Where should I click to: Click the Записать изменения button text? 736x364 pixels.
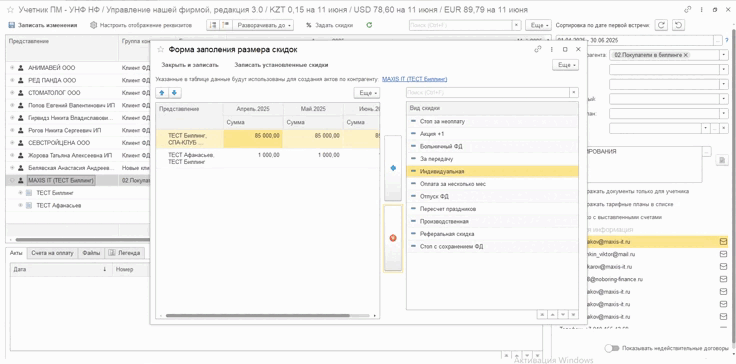coord(47,25)
